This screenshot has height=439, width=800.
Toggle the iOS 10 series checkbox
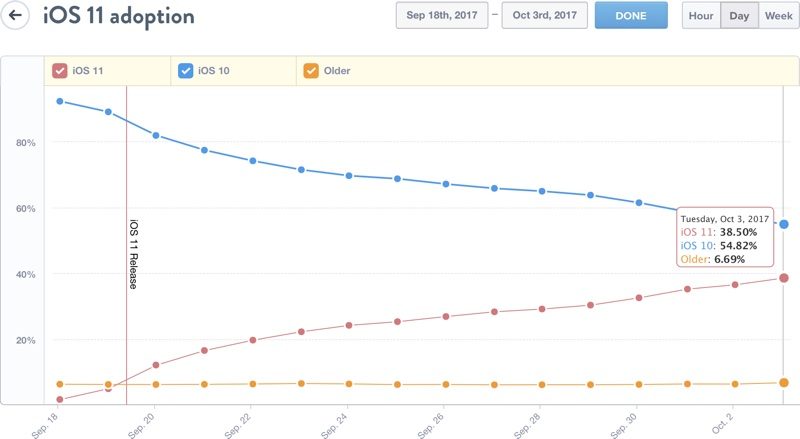point(185,71)
